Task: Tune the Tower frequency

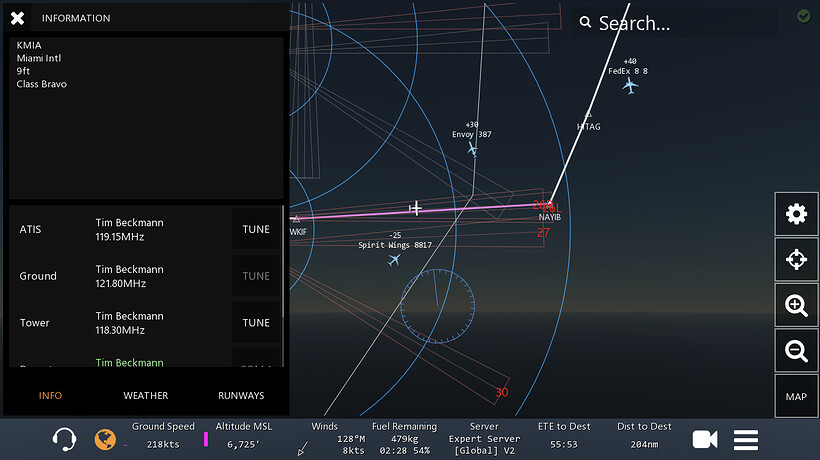Action: point(256,323)
